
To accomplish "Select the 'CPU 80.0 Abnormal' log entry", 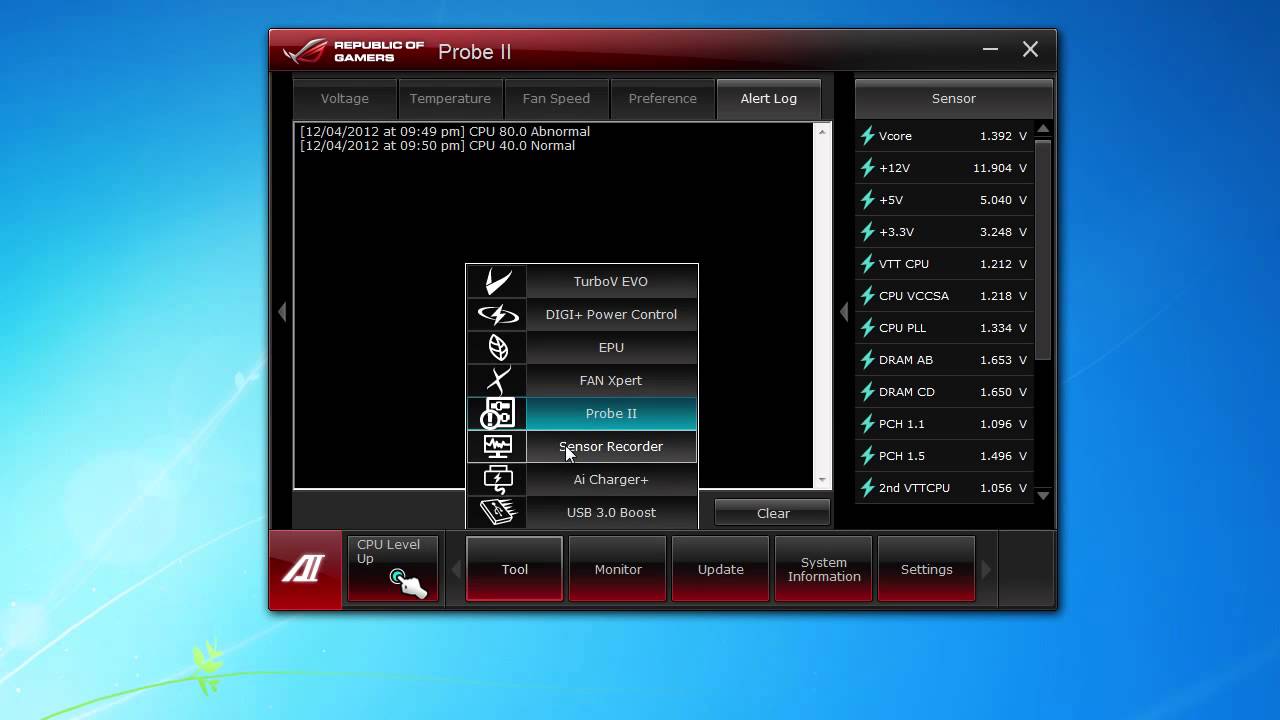I will coord(445,132).
